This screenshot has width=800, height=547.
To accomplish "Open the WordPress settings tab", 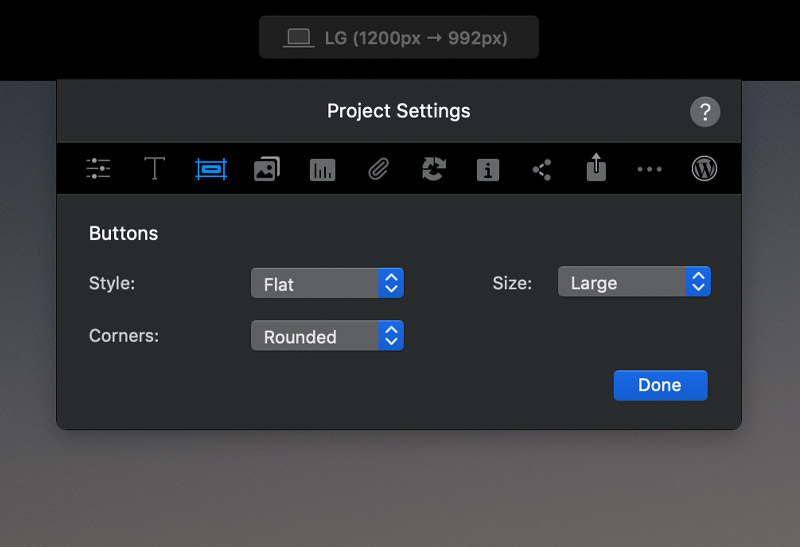I will click(x=704, y=168).
